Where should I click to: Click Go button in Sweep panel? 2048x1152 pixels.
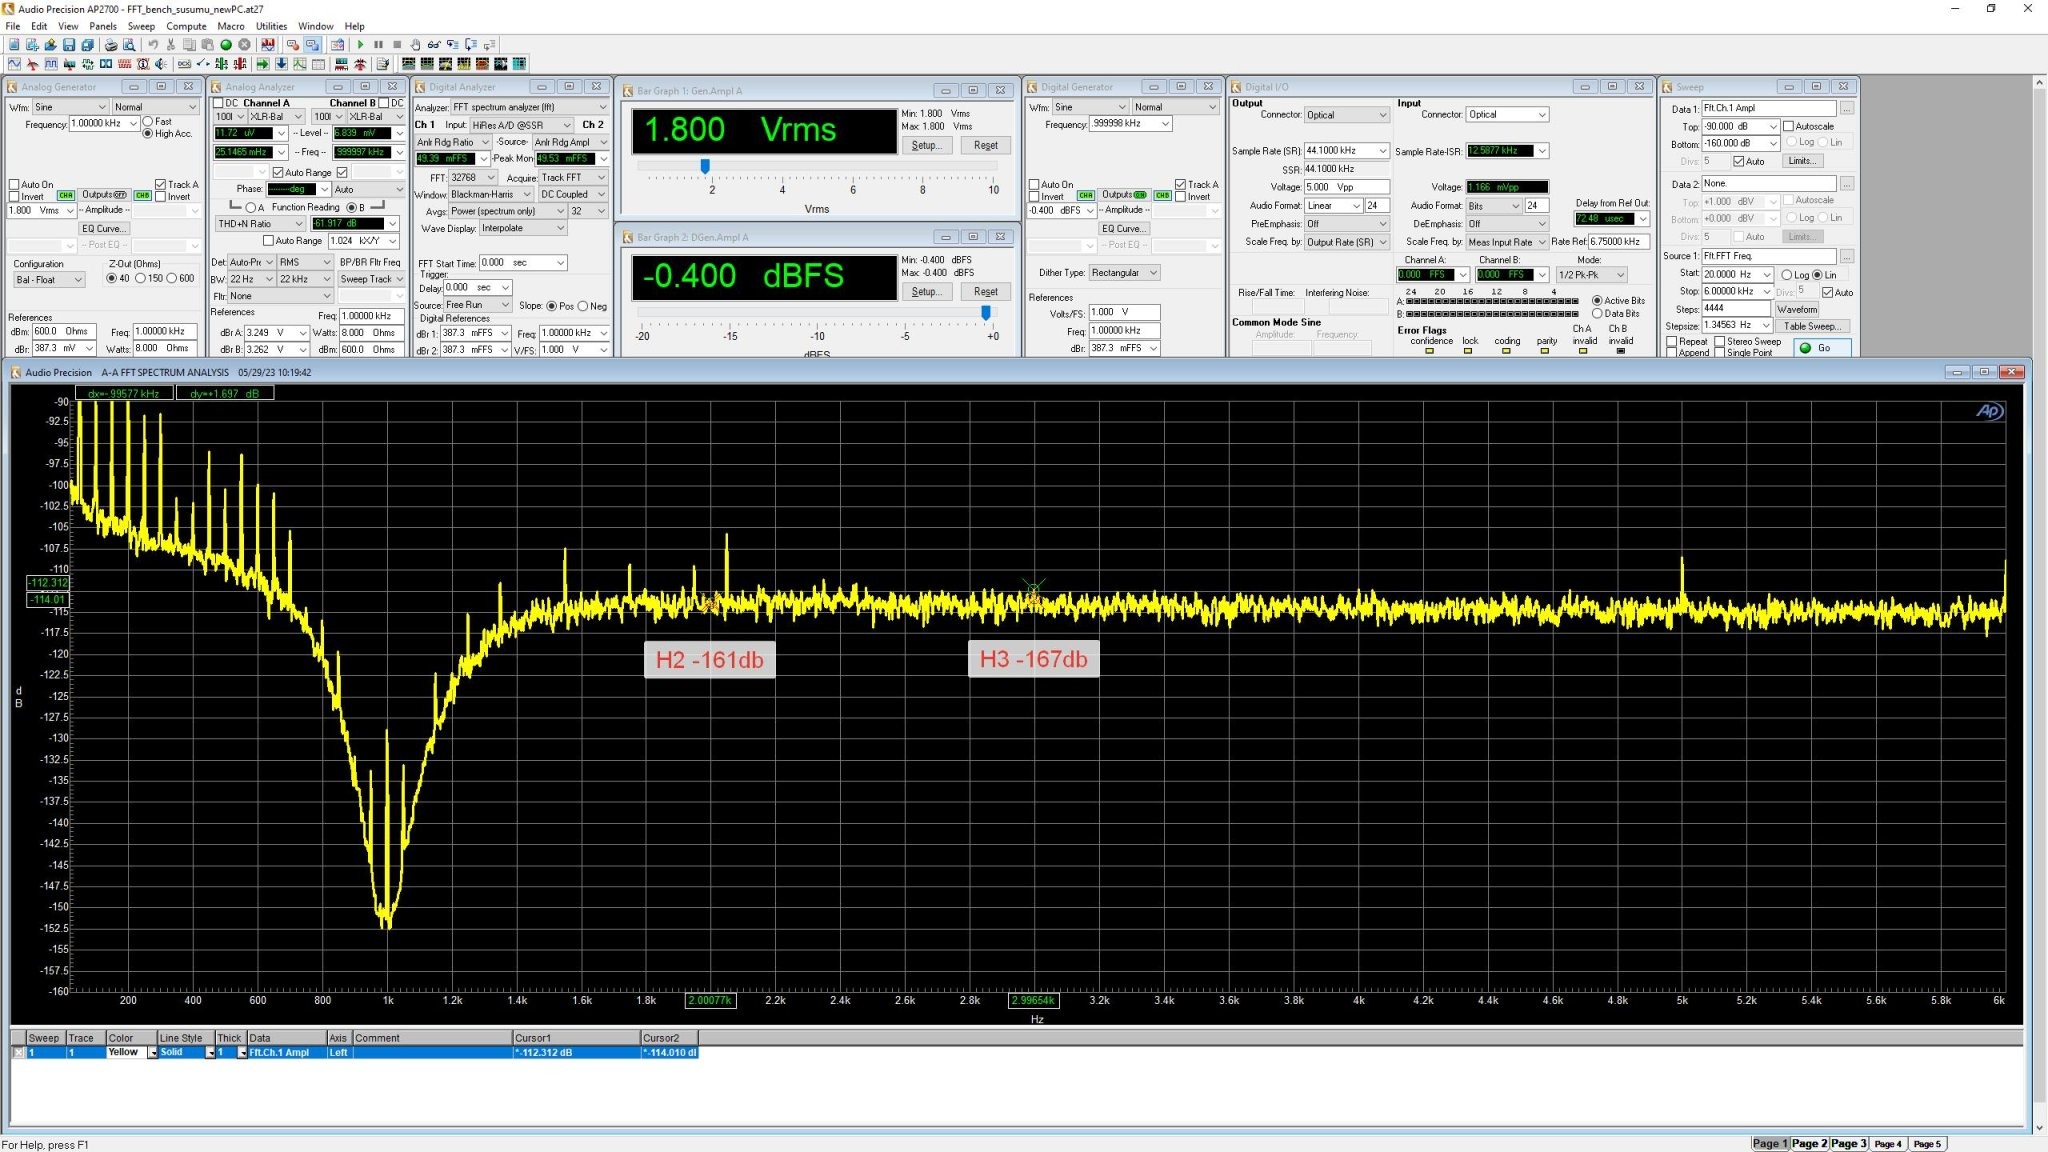1823,348
